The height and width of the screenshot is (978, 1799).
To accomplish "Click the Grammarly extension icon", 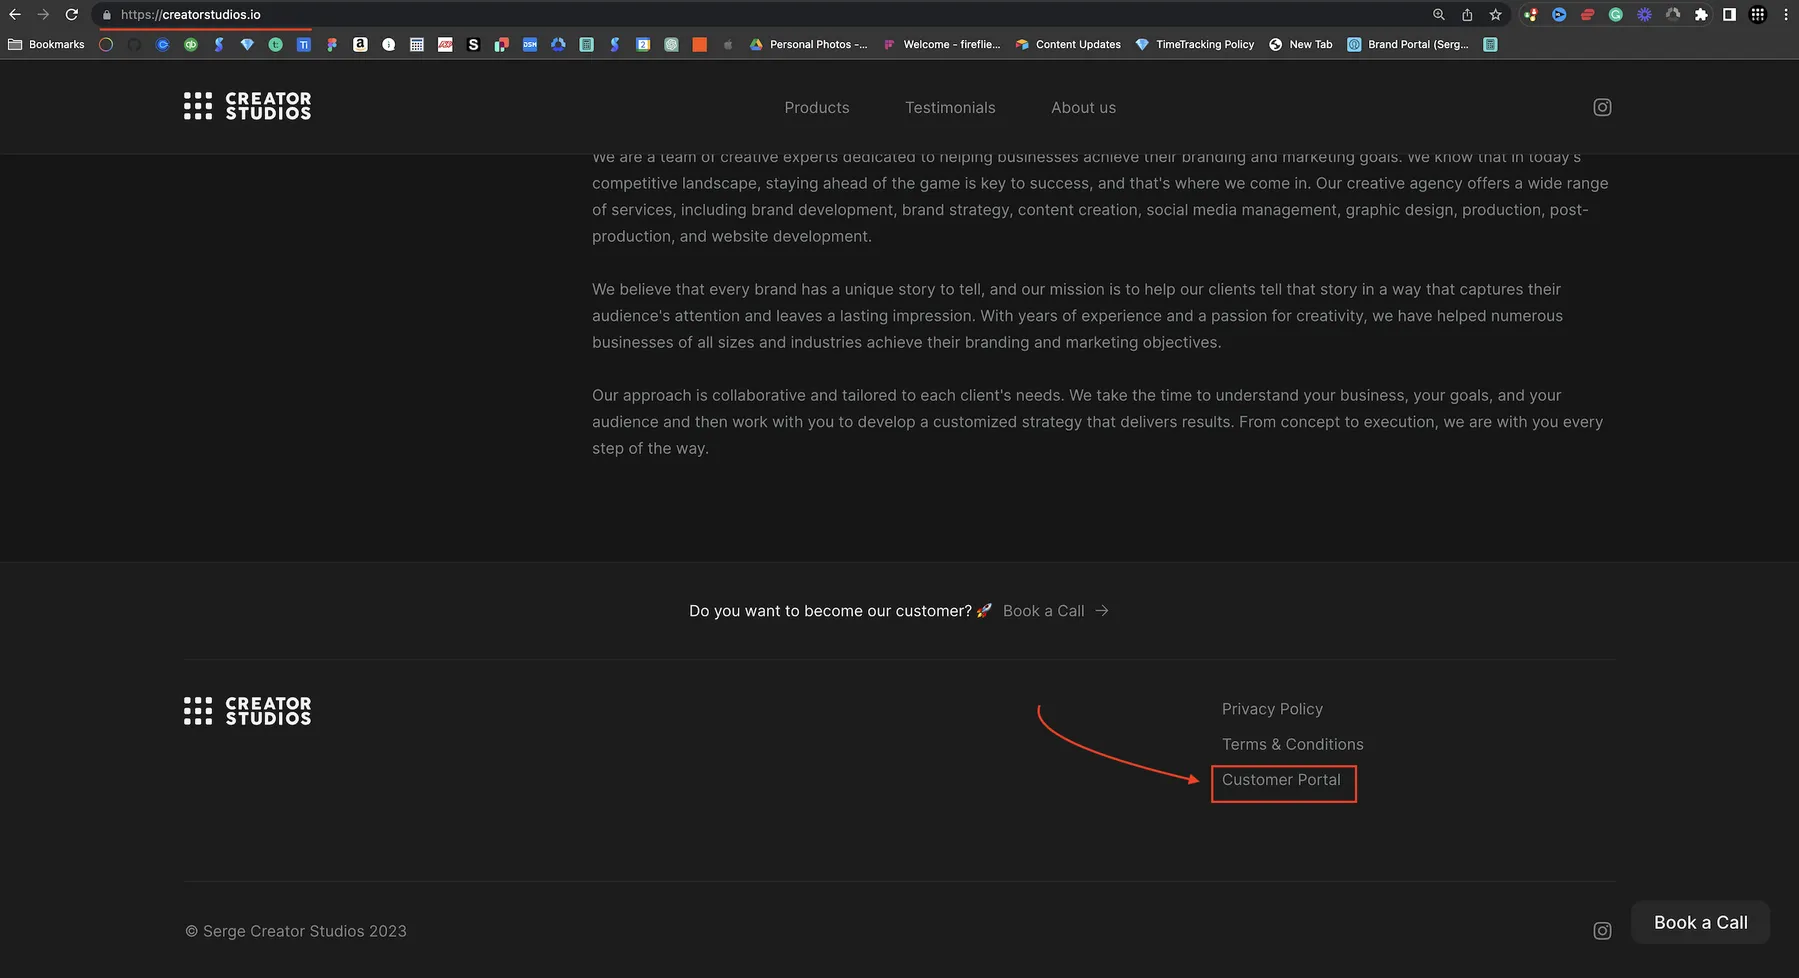I will pyautogui.click(x=1615, y=15).
